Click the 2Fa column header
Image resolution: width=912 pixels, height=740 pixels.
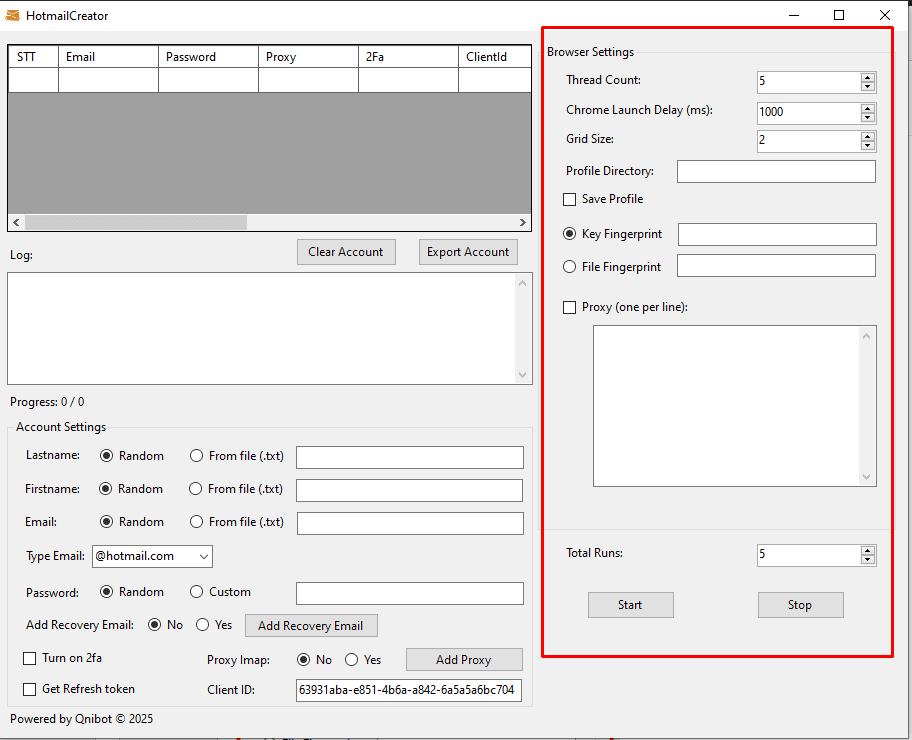click(408, 57)
